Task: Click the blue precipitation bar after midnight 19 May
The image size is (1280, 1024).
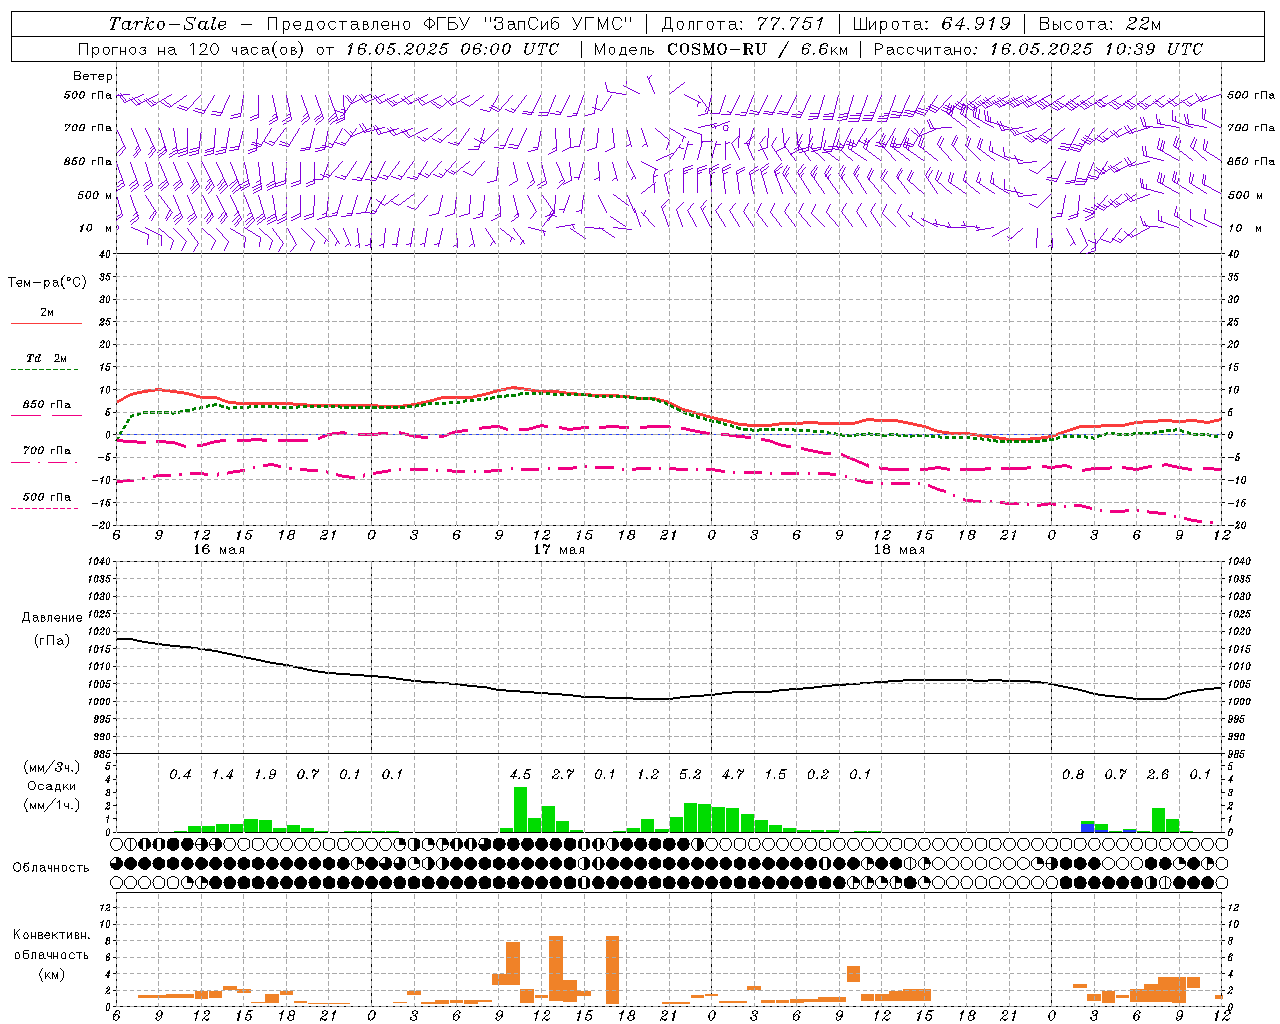Action: (x=1088, y=827)
